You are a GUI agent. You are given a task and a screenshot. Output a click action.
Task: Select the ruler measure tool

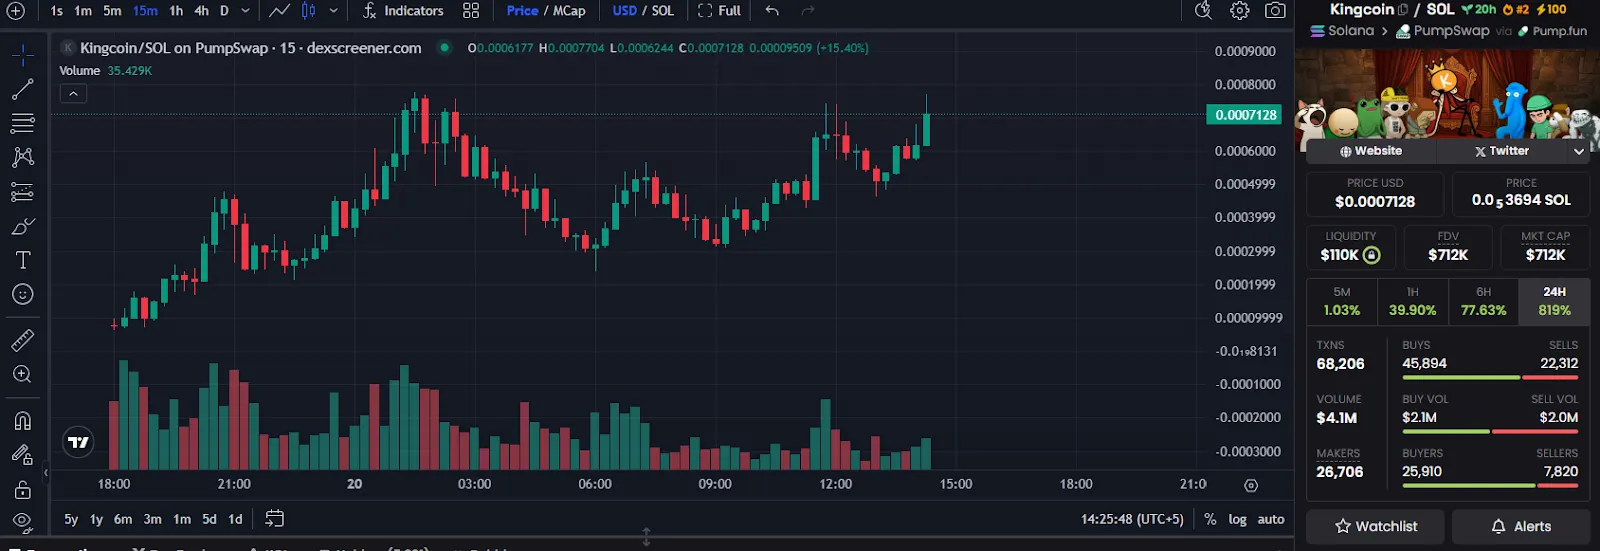click(x=22, y=340)
